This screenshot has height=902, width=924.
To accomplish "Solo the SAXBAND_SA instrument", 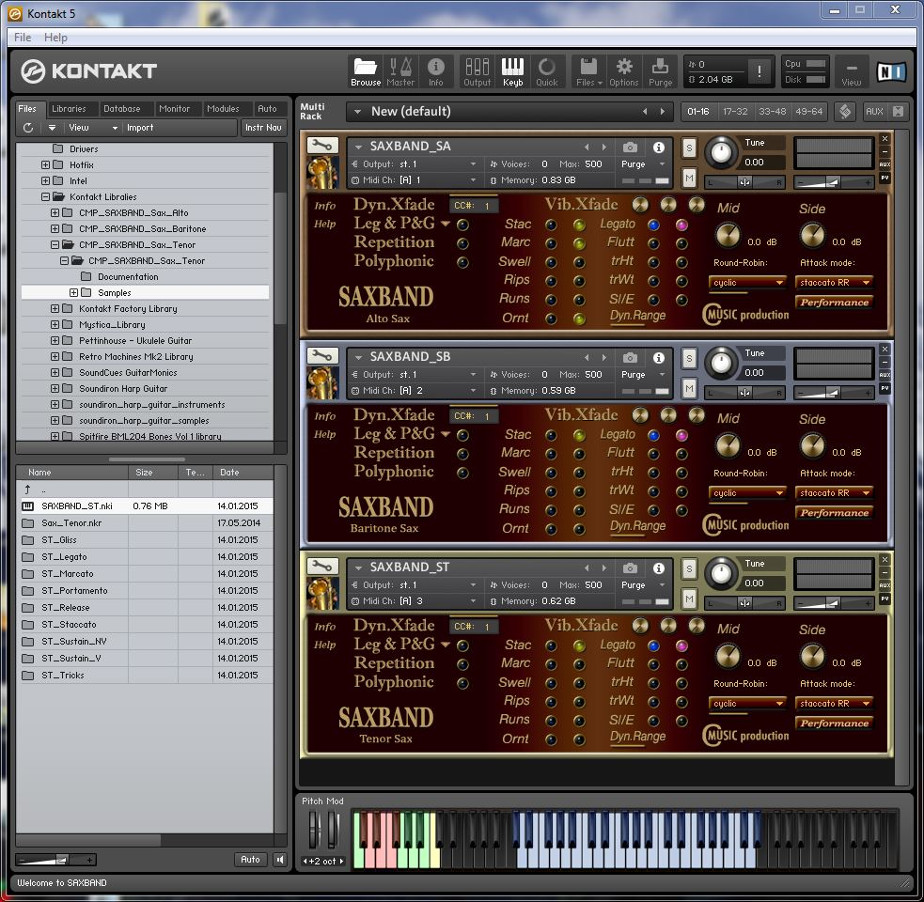I will pyautogui.click(x=689, y=148).
